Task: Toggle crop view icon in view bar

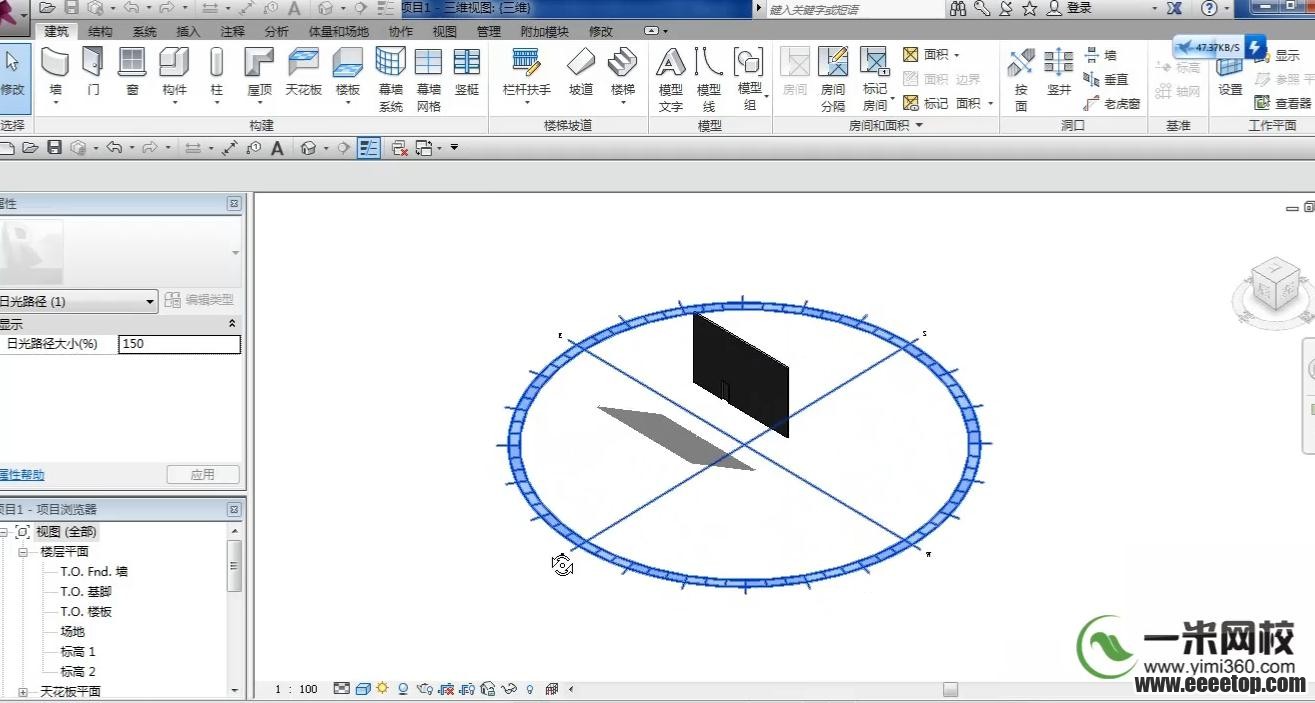Action: pyautogui.click(x=446, y=688)
